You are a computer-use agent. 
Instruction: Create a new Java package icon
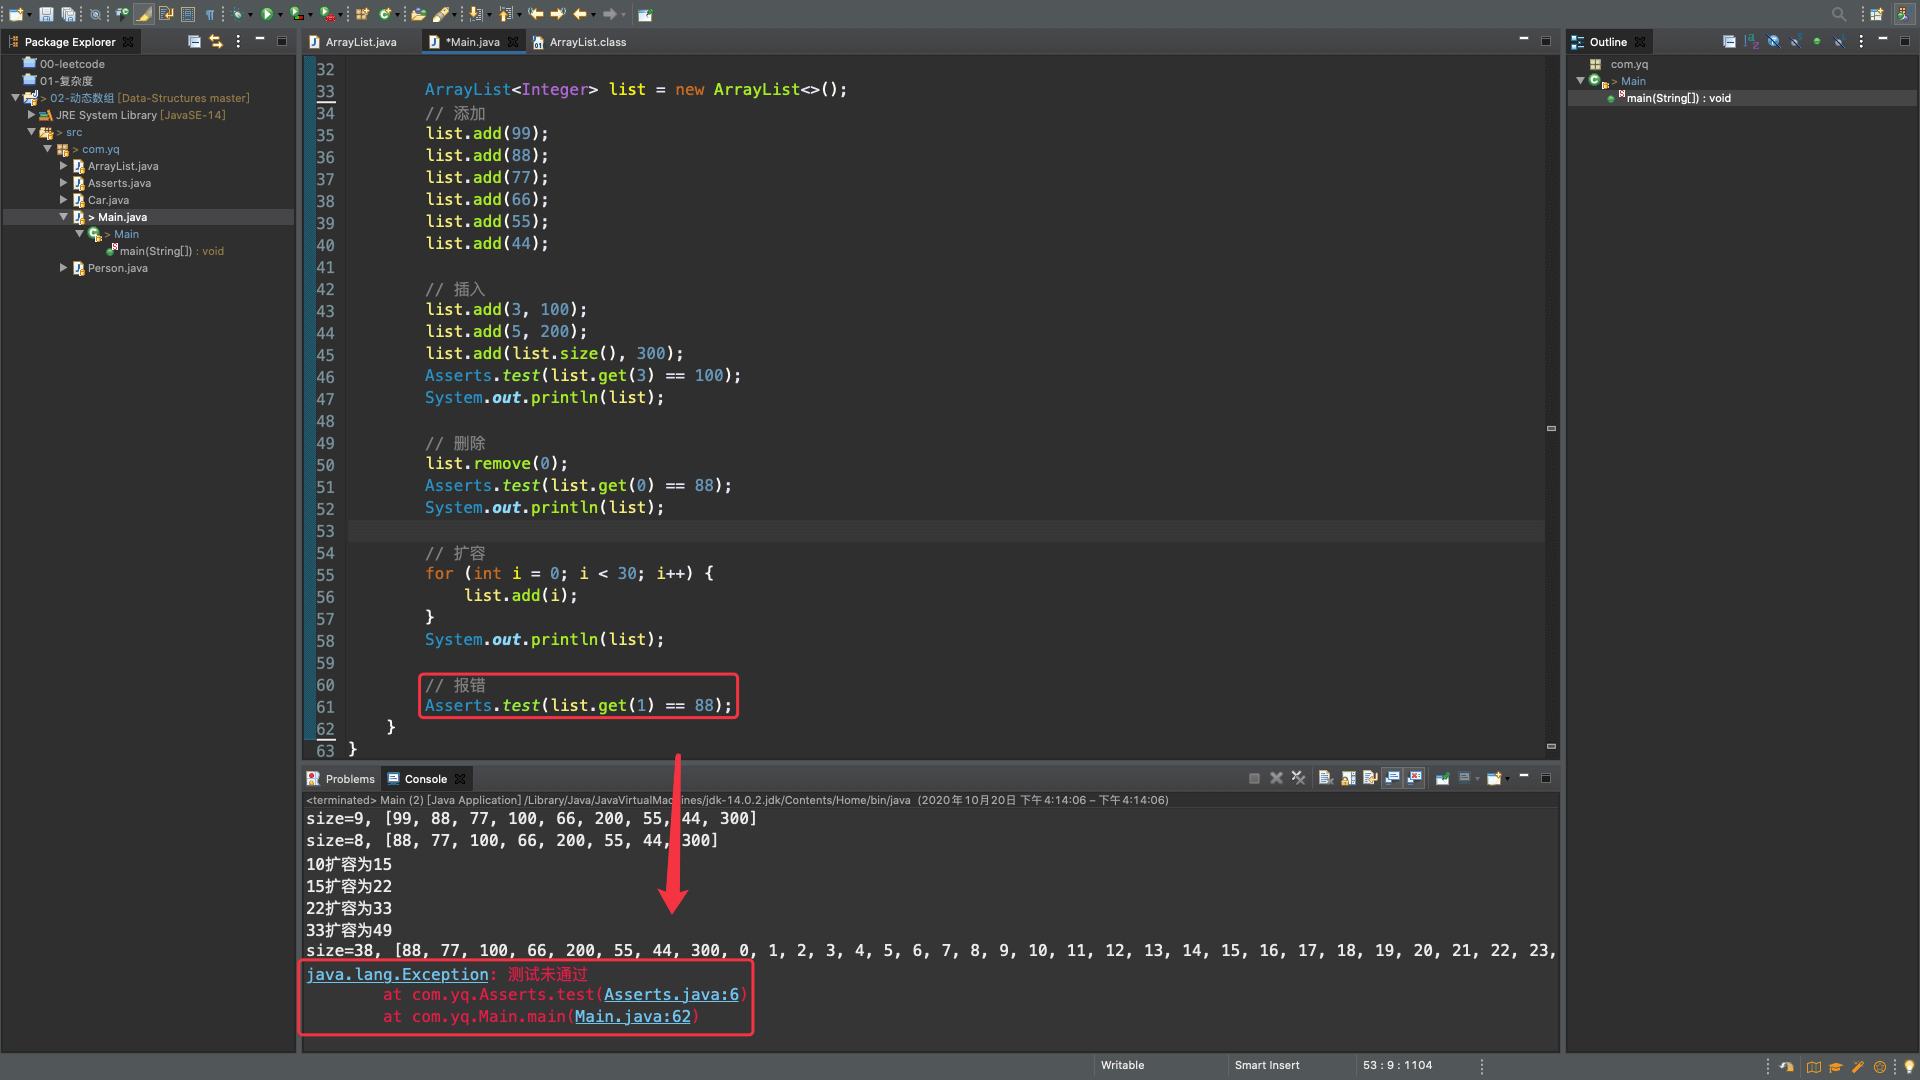point(362,14)
